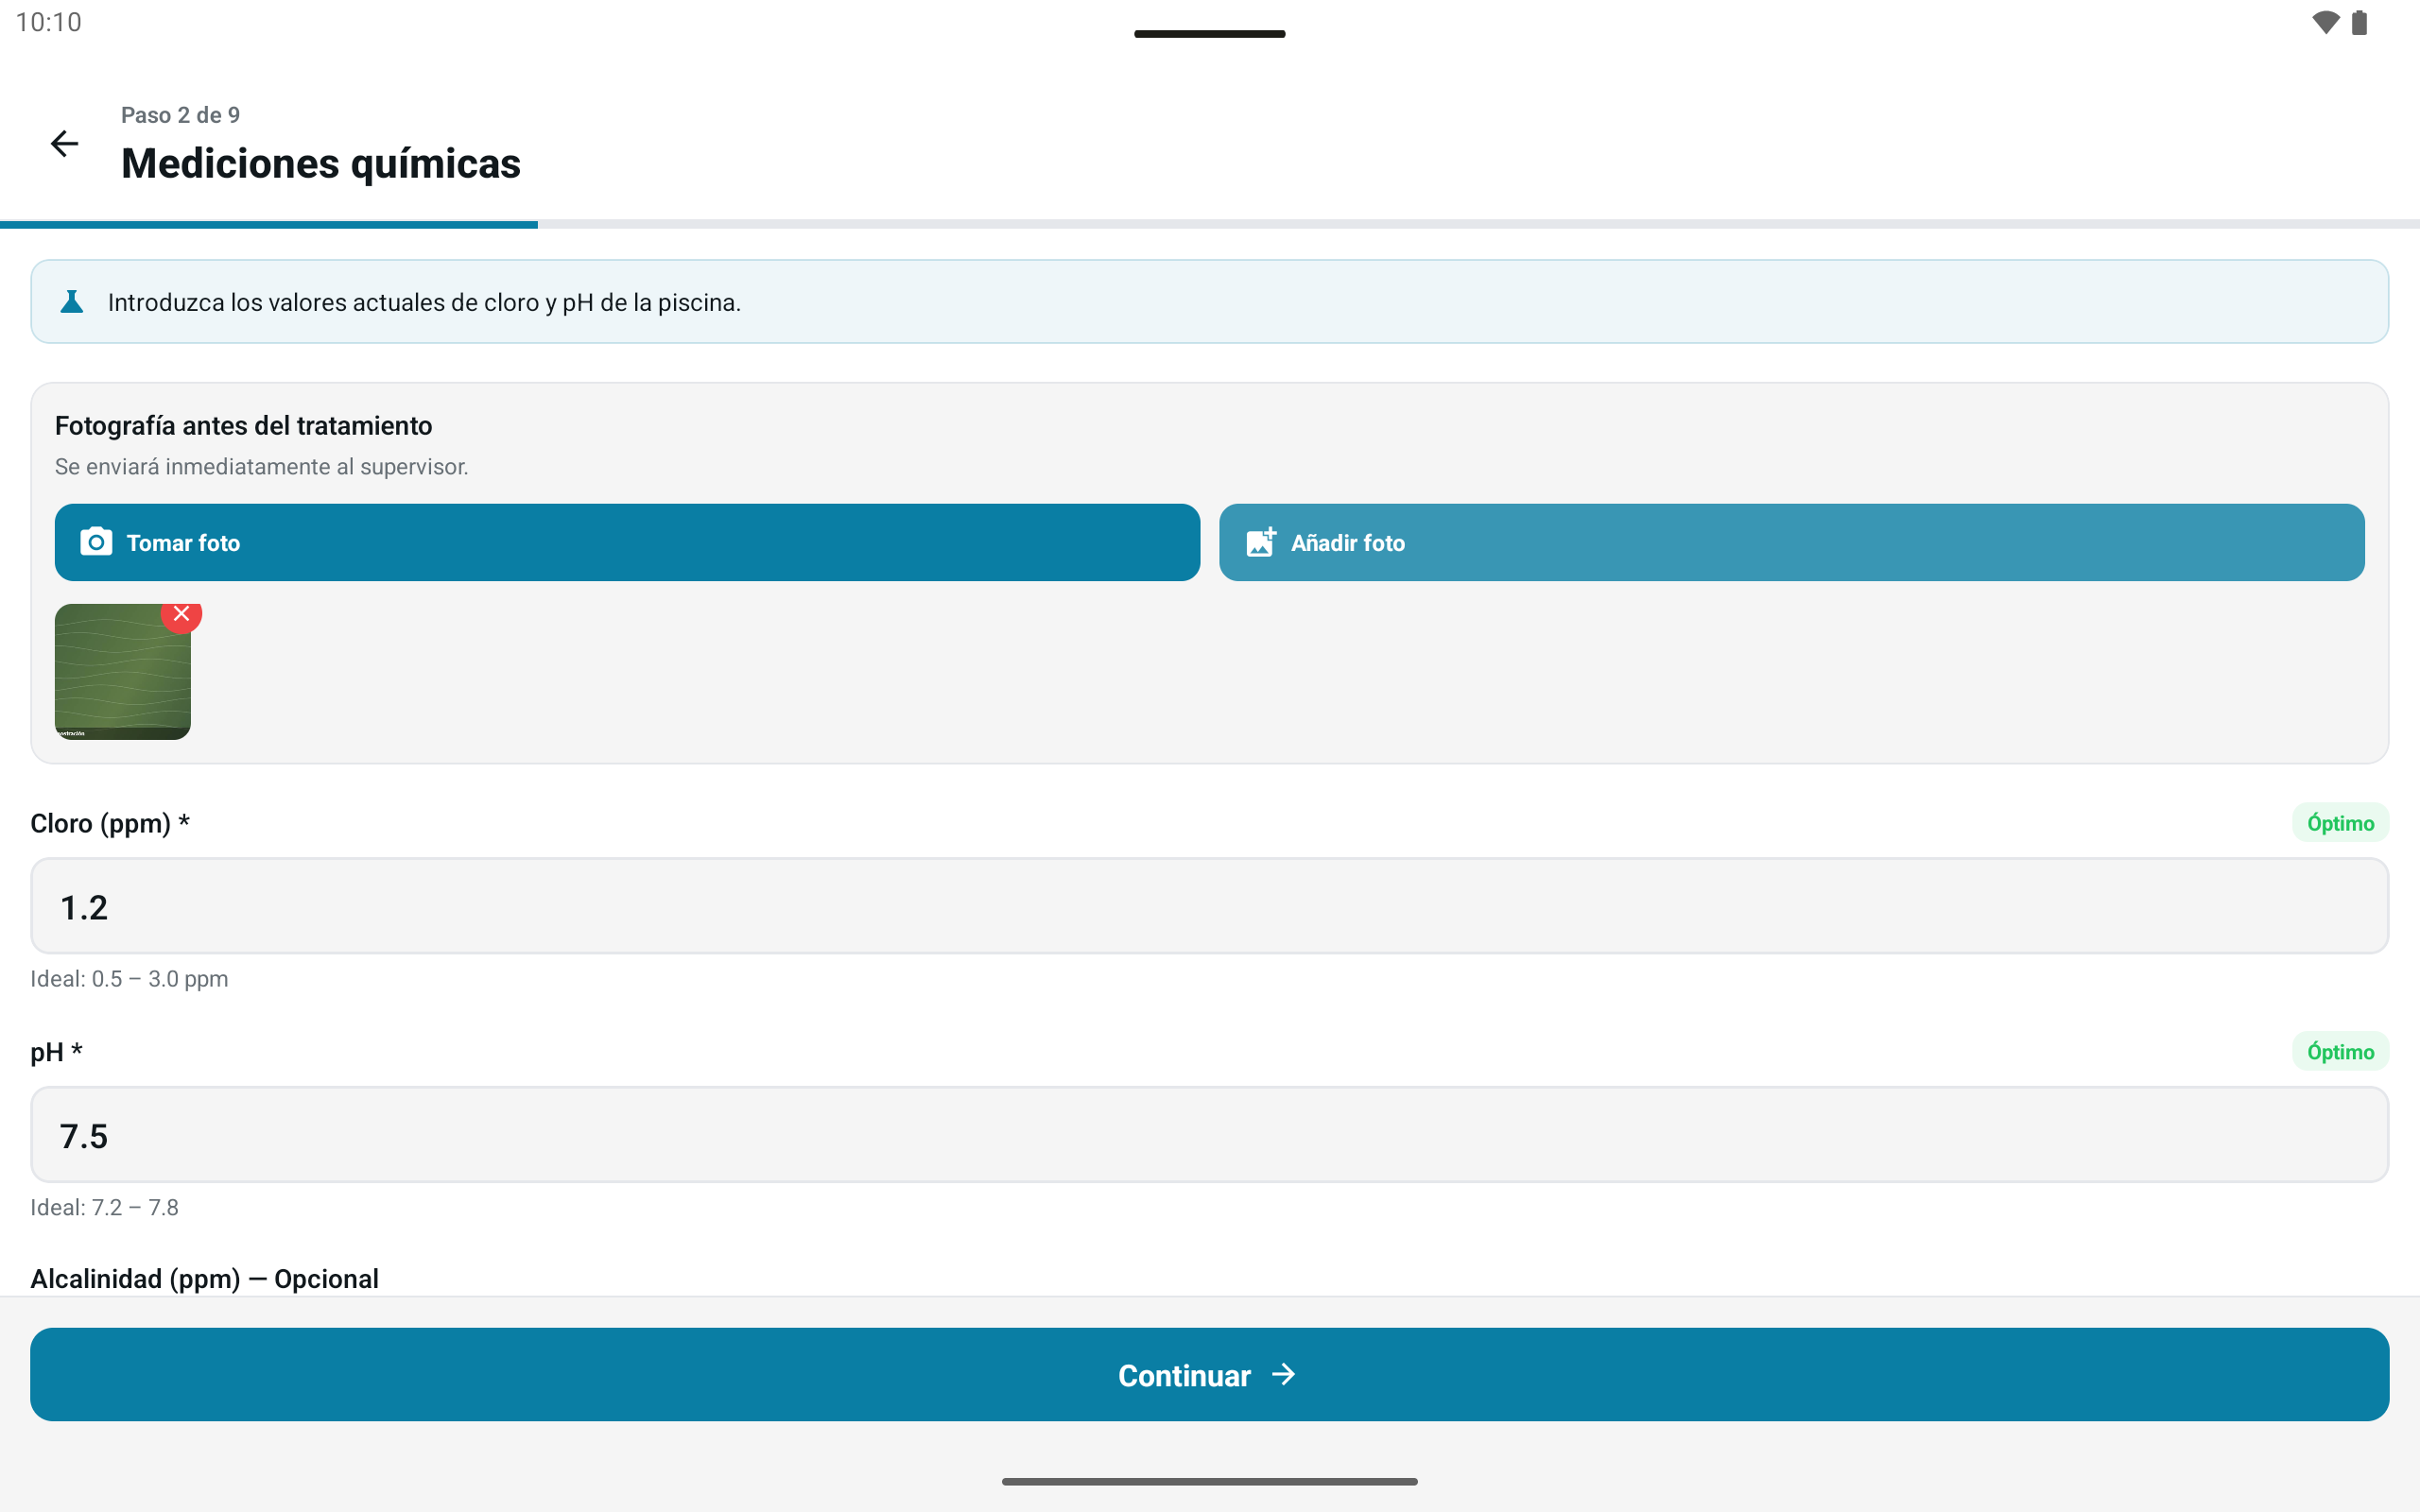Tap the camera icon on Tomar foto
Image resolution: width=2420 pixels, height=1512 pixels.
click(96, 542)
